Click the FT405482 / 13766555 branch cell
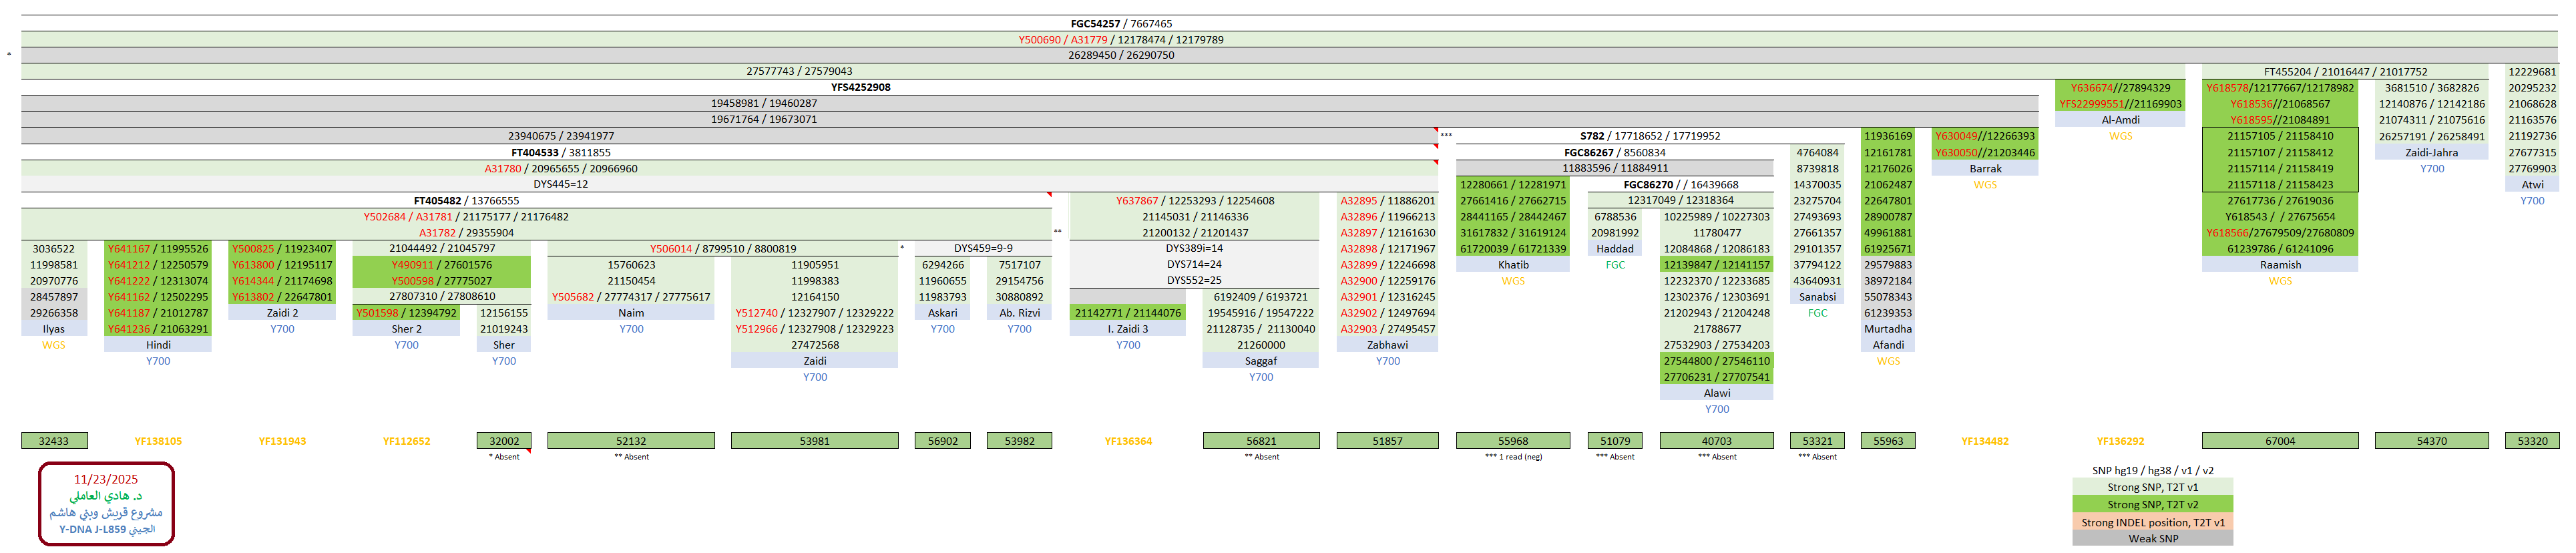 tap(466, 201)
